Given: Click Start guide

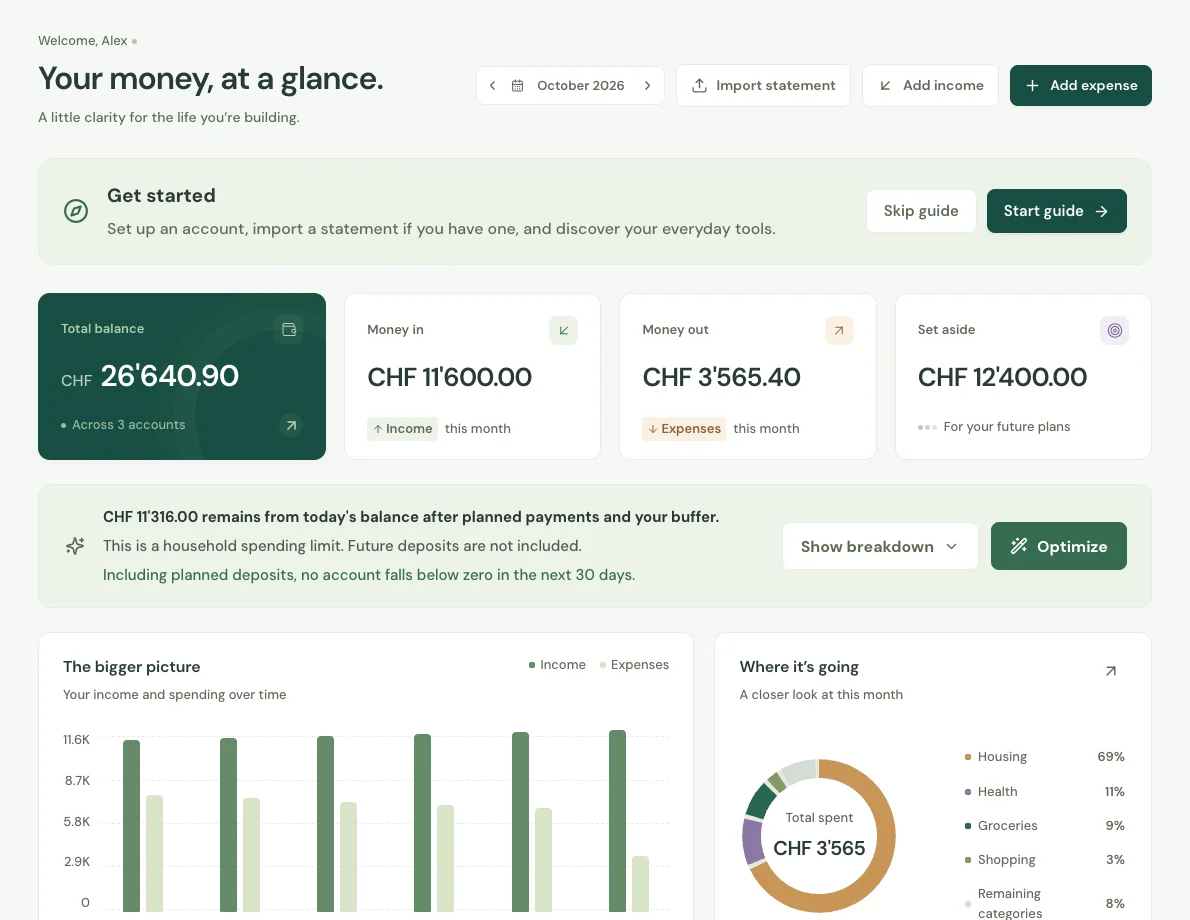Looking at the screenshot, I should coord(1056,211).
